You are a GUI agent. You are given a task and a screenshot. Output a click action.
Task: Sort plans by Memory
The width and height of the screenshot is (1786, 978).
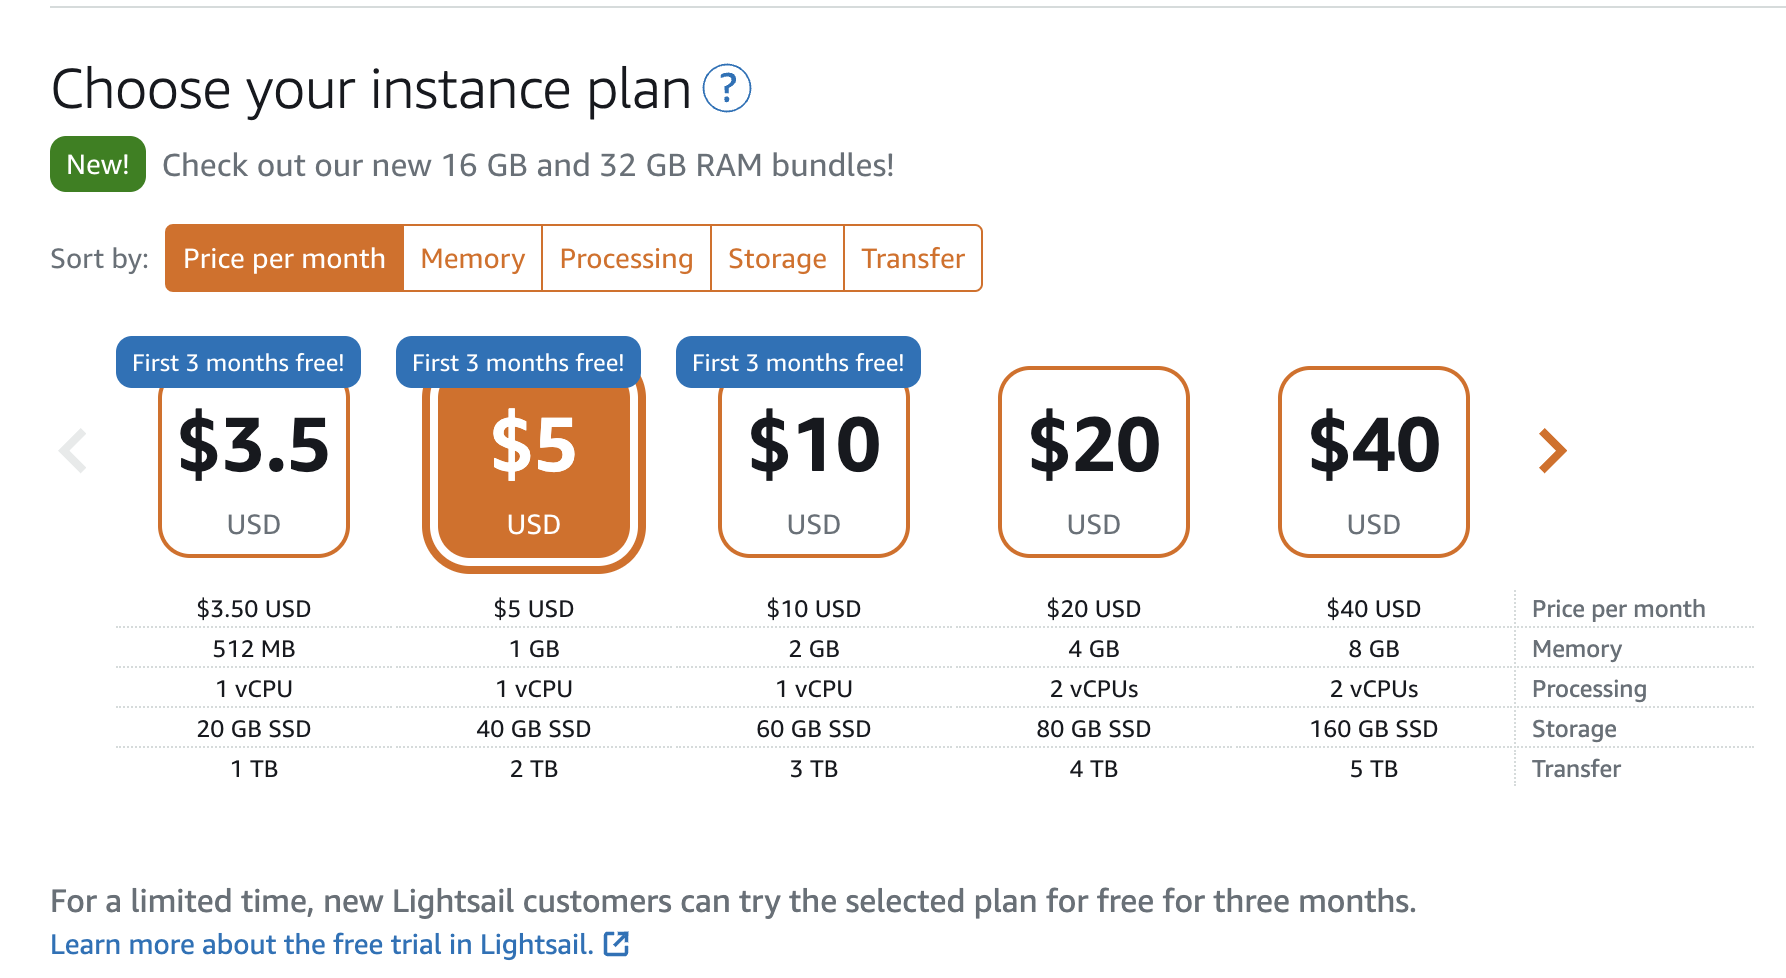coord(473,259)
